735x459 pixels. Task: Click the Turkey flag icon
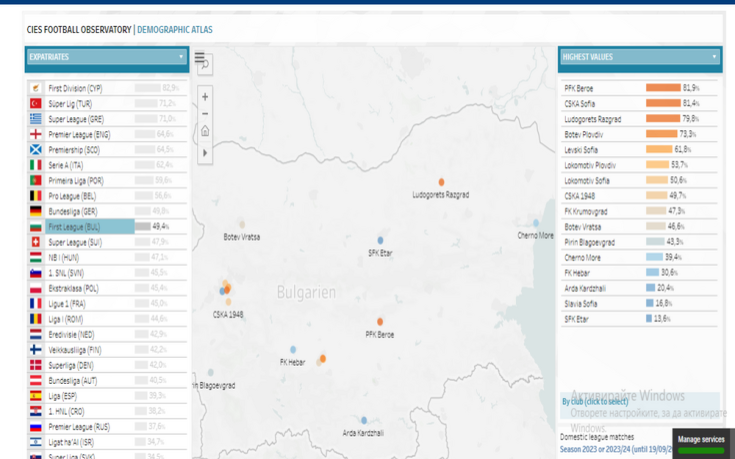pyautogui.click(x=36, y=103)
